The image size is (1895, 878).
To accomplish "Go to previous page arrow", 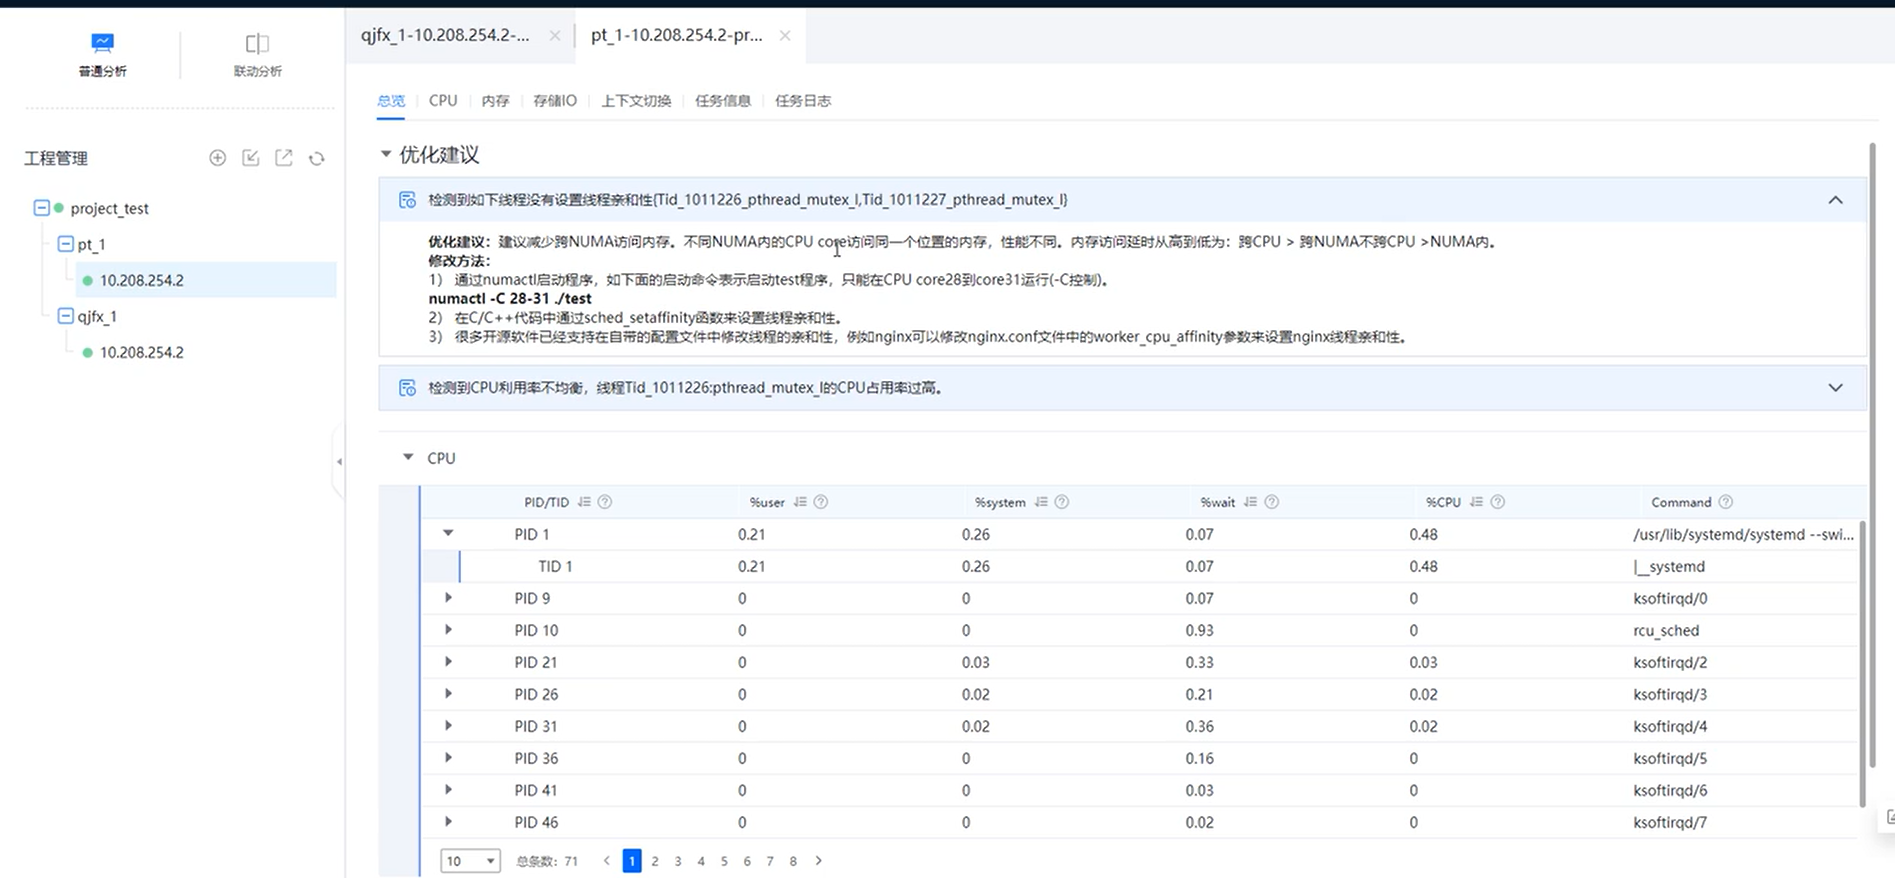I will coord(607,861).
